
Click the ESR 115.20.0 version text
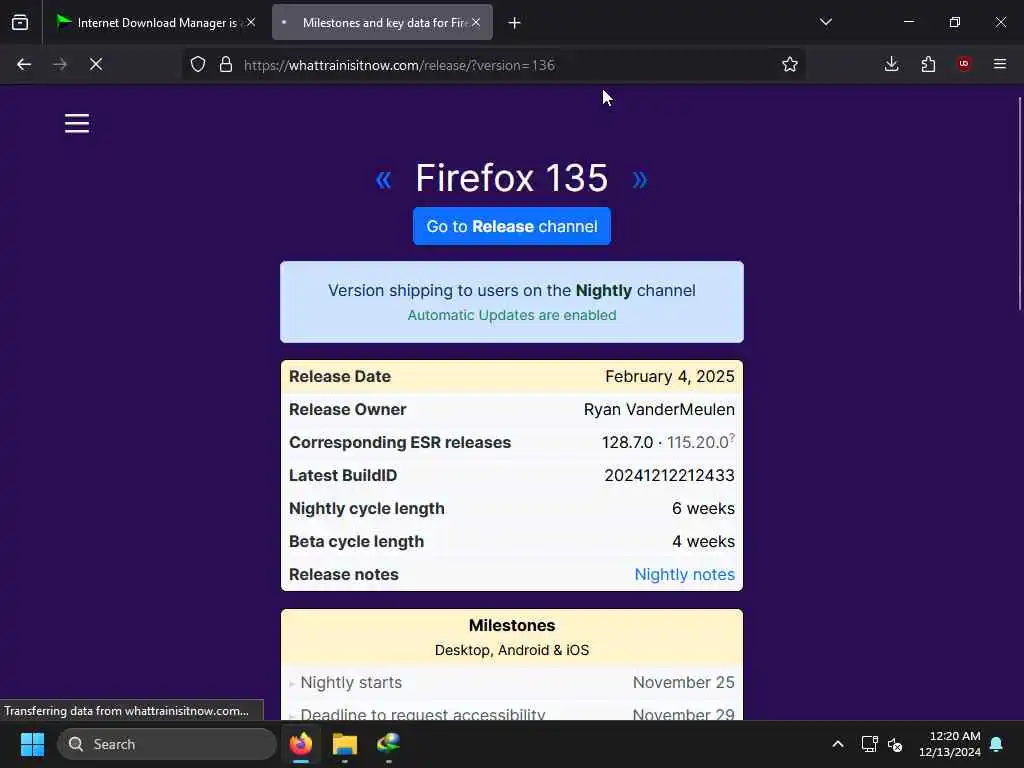click(x=697, y=442)
